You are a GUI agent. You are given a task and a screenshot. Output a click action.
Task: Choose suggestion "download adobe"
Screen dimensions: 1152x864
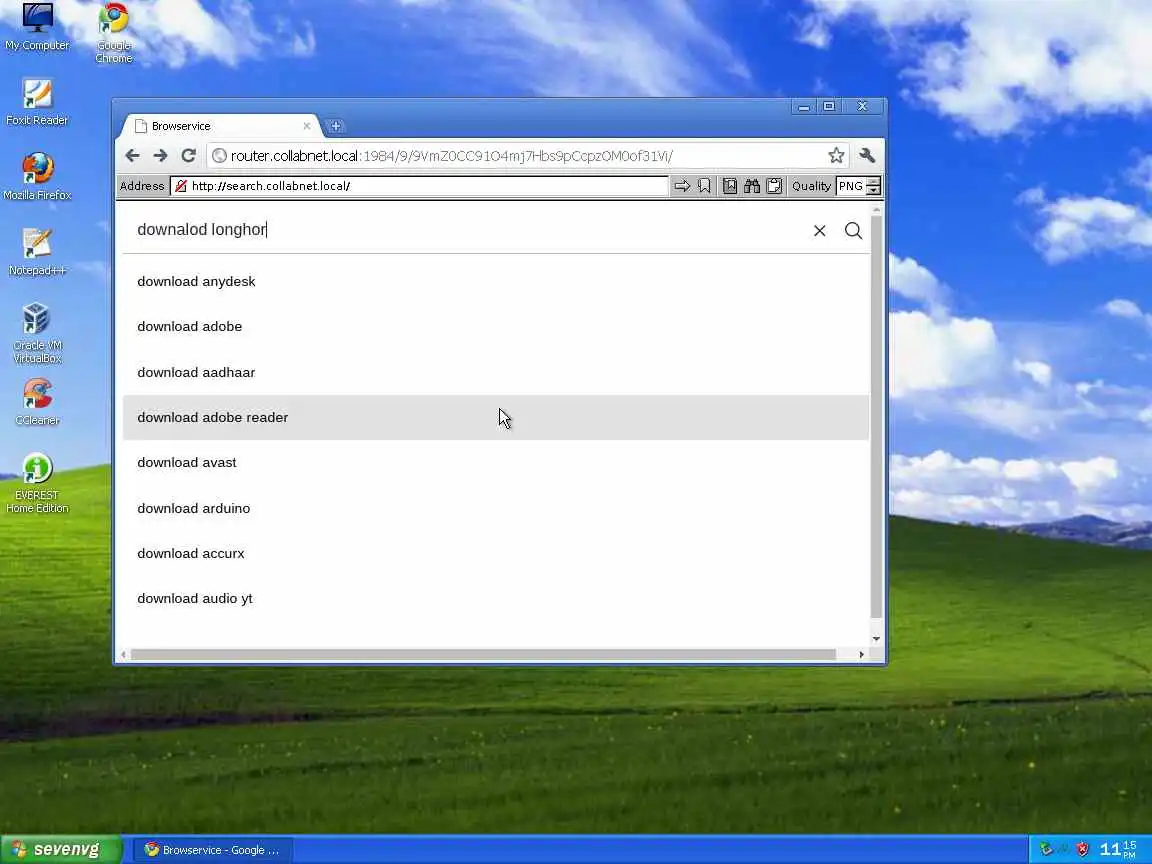click(x=496, y=326)
